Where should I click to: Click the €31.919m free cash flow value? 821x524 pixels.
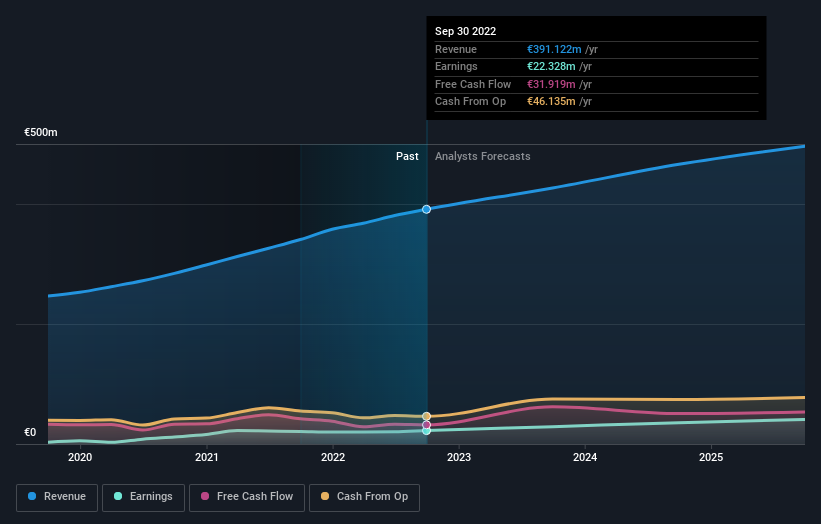551,84
